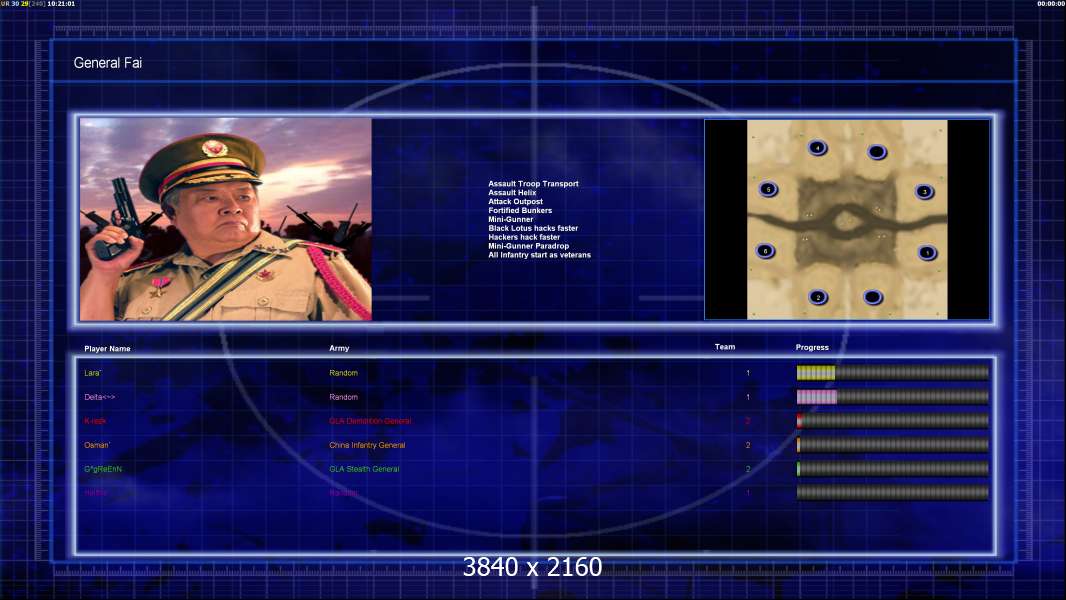
Task: Click team number 1 in Lara's row
Action: (x=748, y=373)
